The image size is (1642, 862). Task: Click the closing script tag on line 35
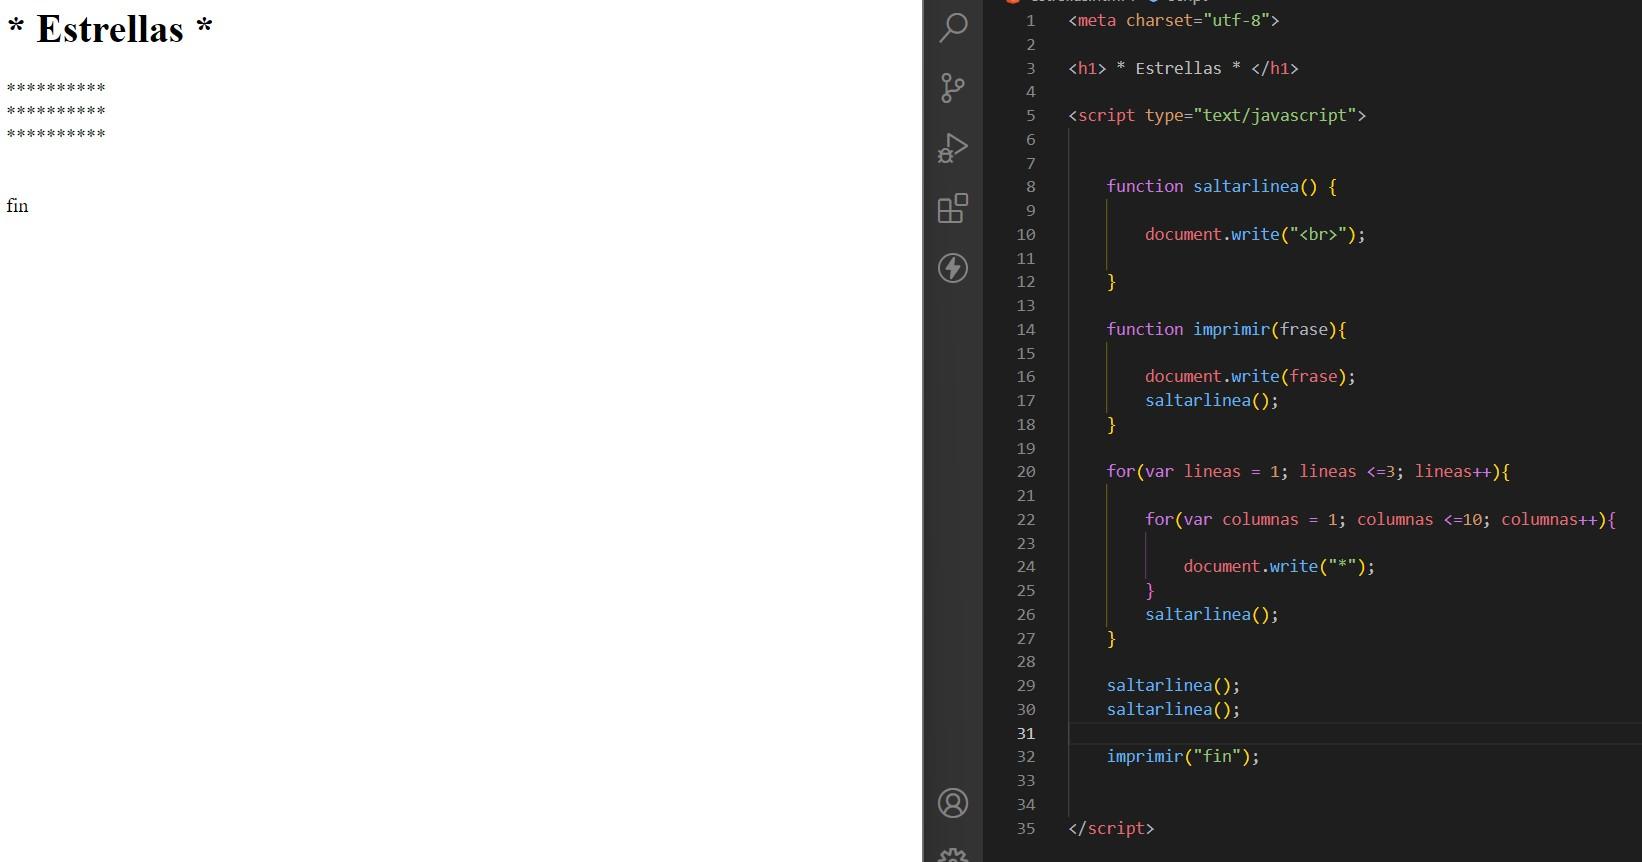pyautogui.click(x=1111, y=828)
